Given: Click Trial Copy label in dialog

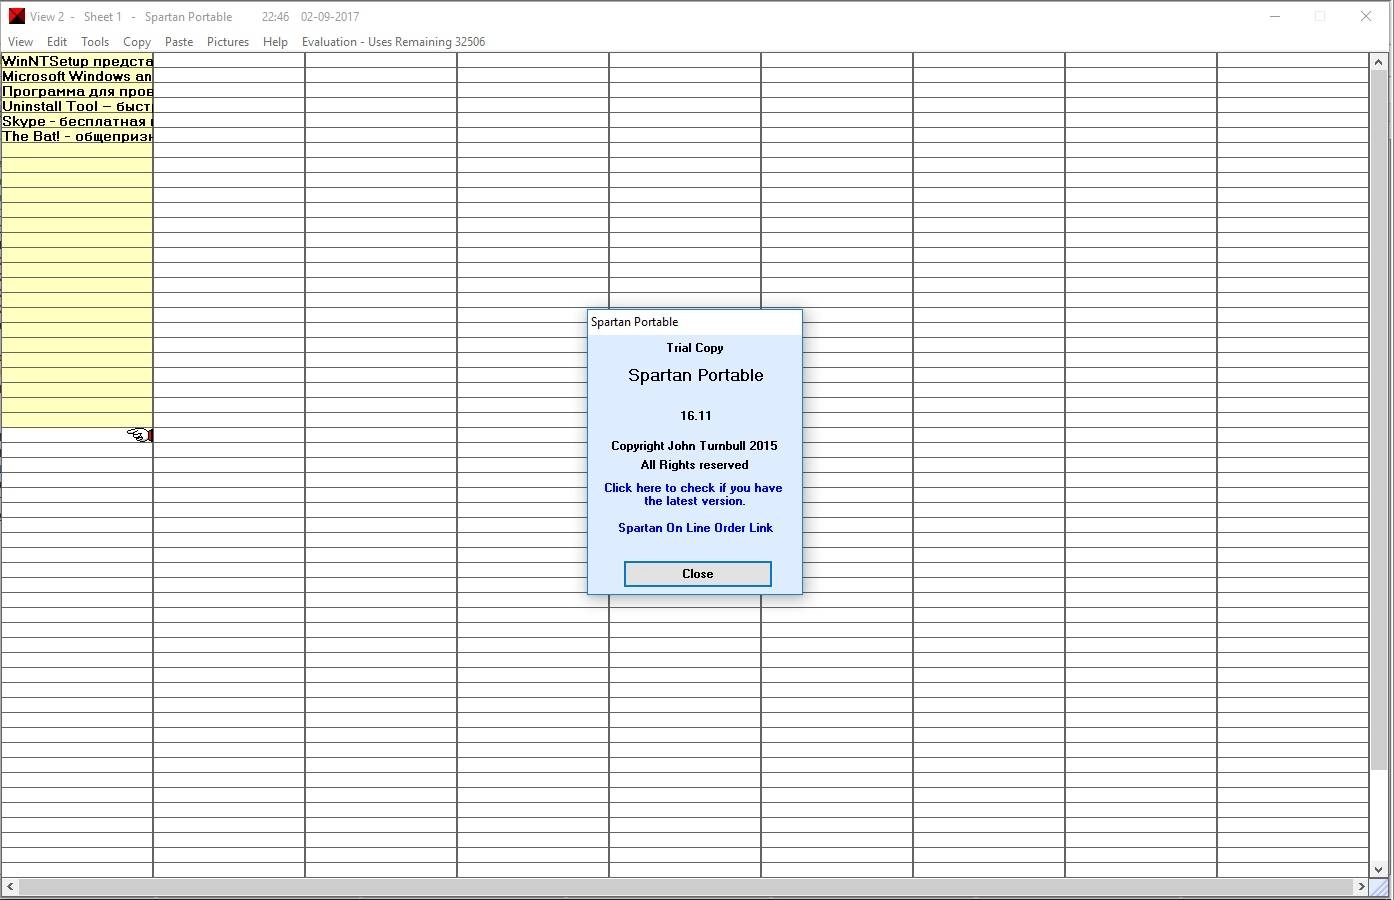Looking at the screenshot, I should (x=695, y=348).
